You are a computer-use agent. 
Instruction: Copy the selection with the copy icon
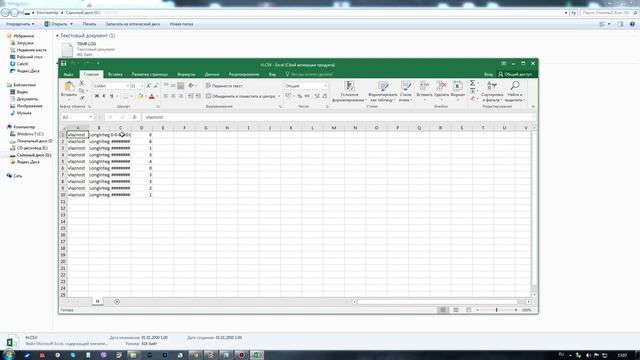82,90
